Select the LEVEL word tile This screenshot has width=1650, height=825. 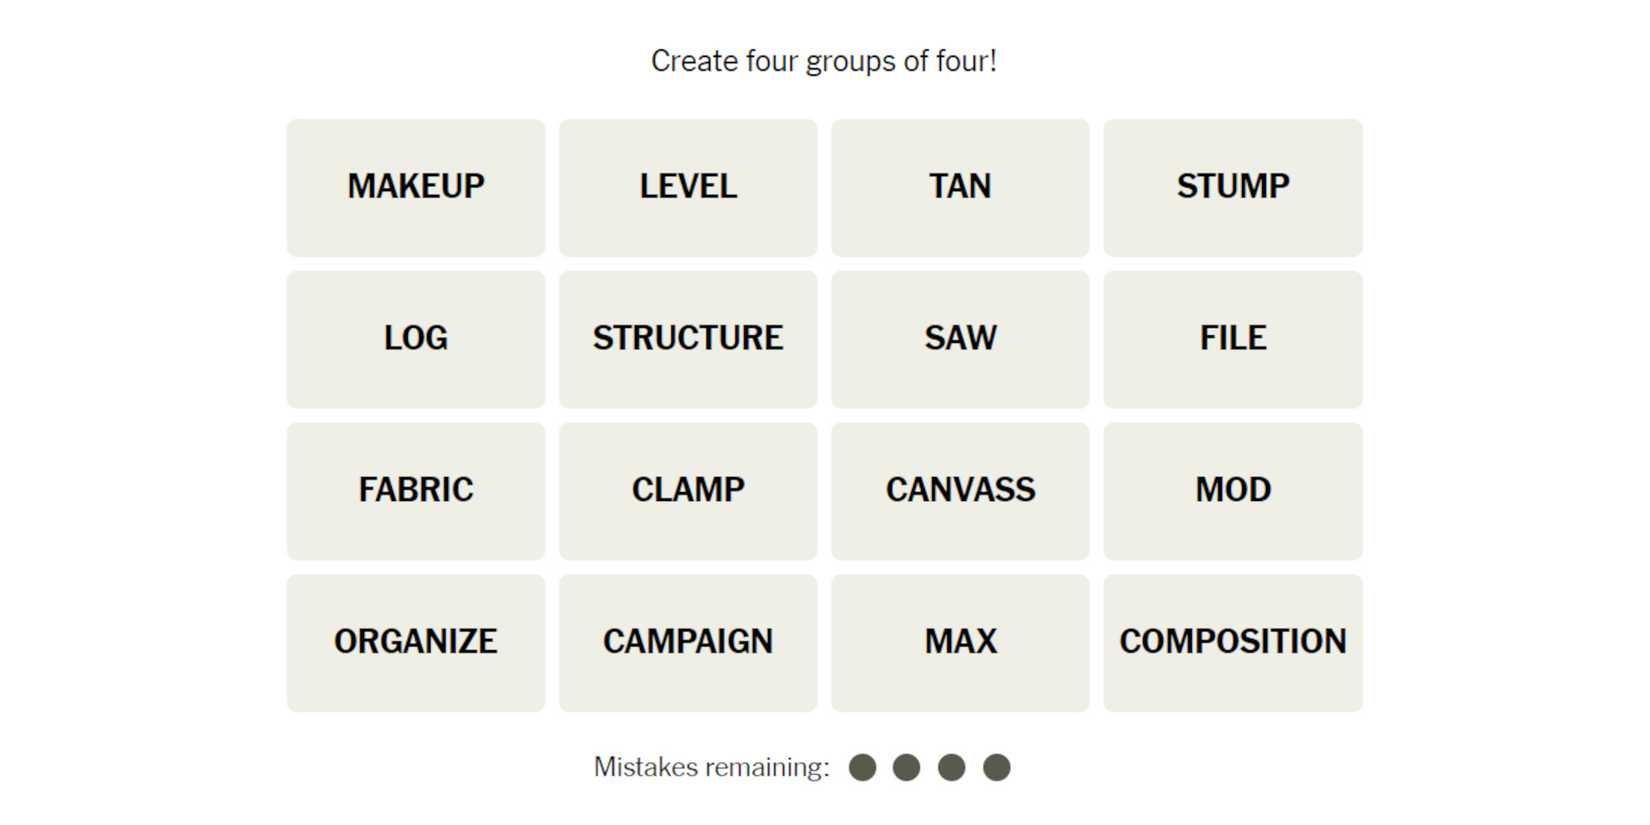pos(688,187)
